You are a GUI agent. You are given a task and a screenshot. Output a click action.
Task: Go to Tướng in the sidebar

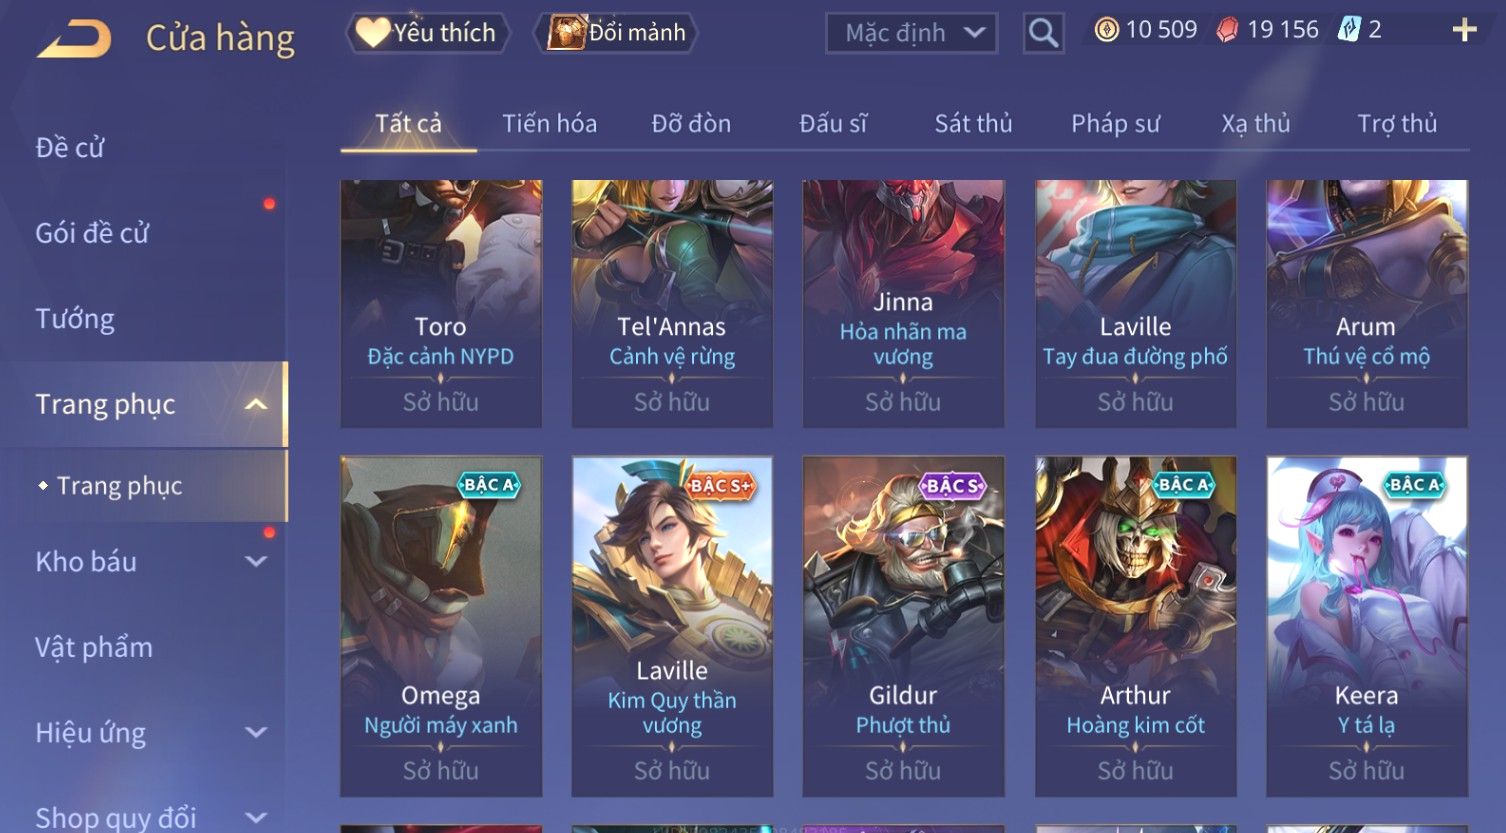point(75,319)
